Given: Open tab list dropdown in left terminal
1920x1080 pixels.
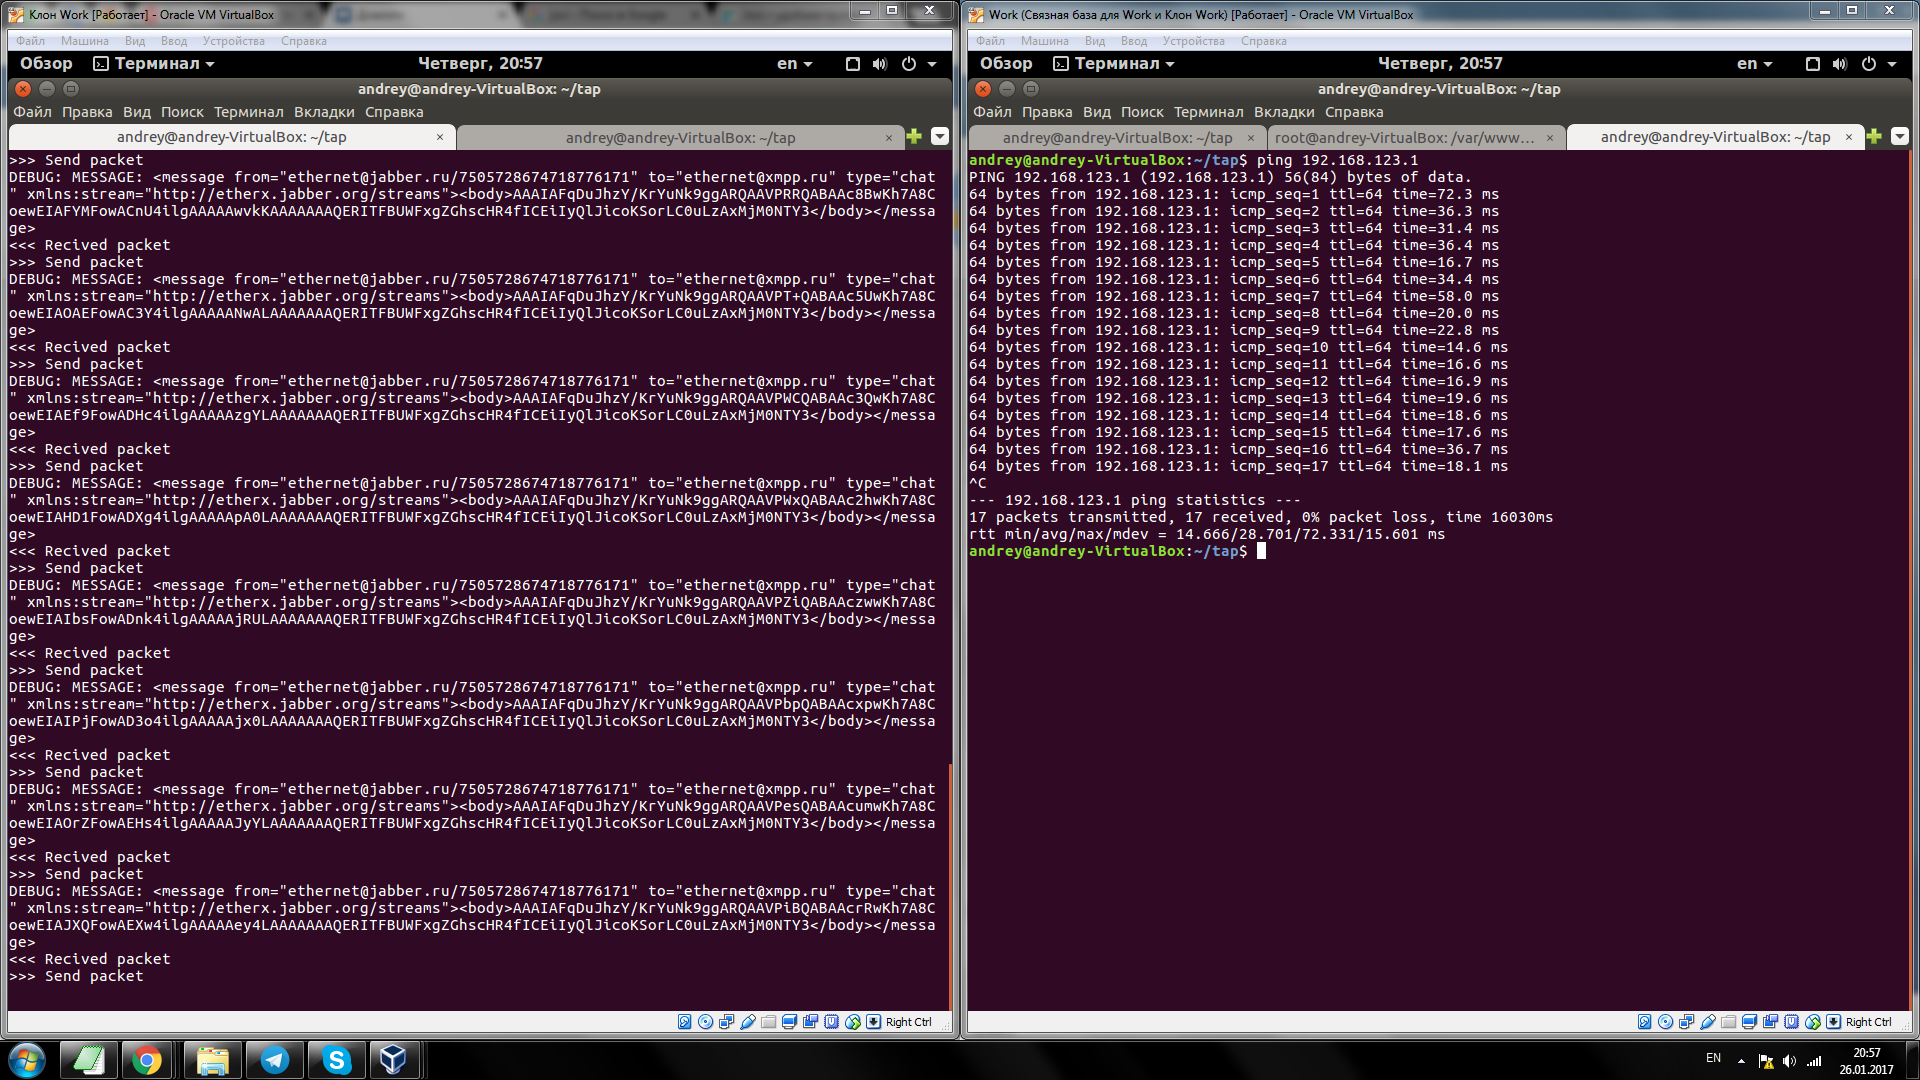Looking at the screenshot, I should click(x=940, y=137).
